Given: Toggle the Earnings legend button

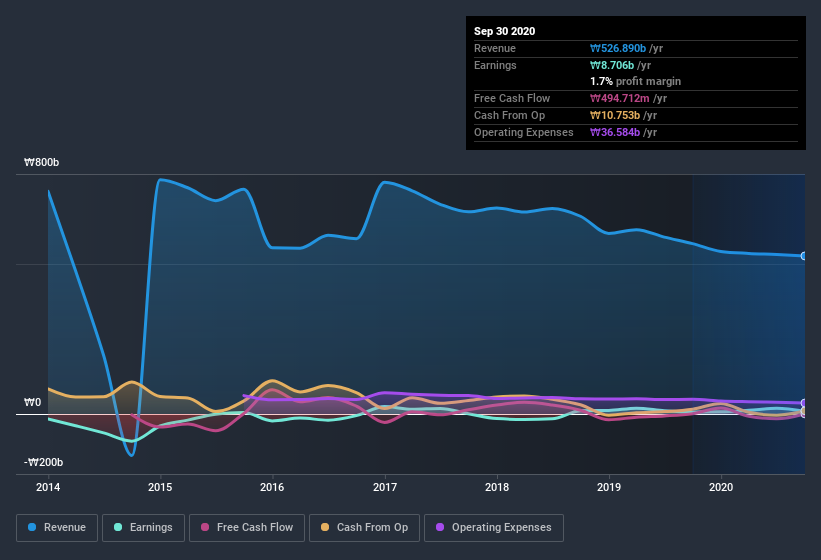Looking at the screenshot, I should [x=143, y=528].
